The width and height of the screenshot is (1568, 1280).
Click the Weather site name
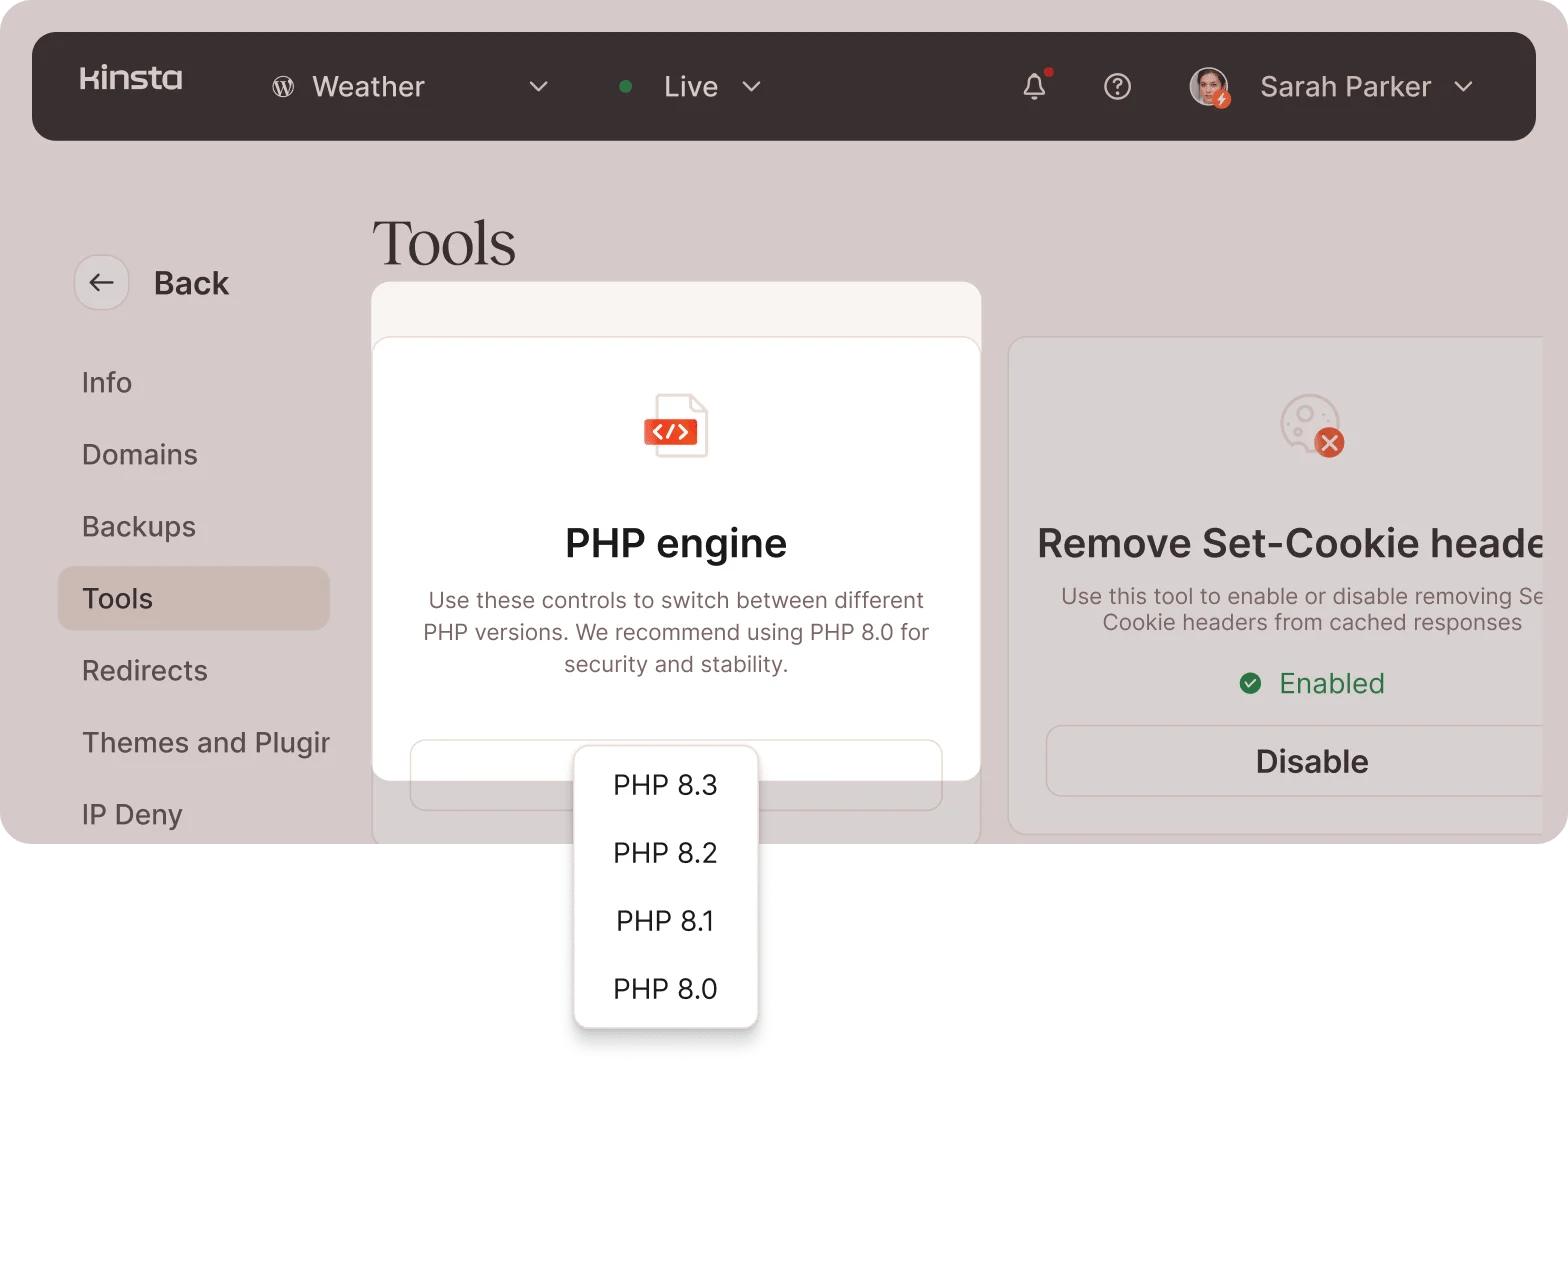(x=369, y=87)
